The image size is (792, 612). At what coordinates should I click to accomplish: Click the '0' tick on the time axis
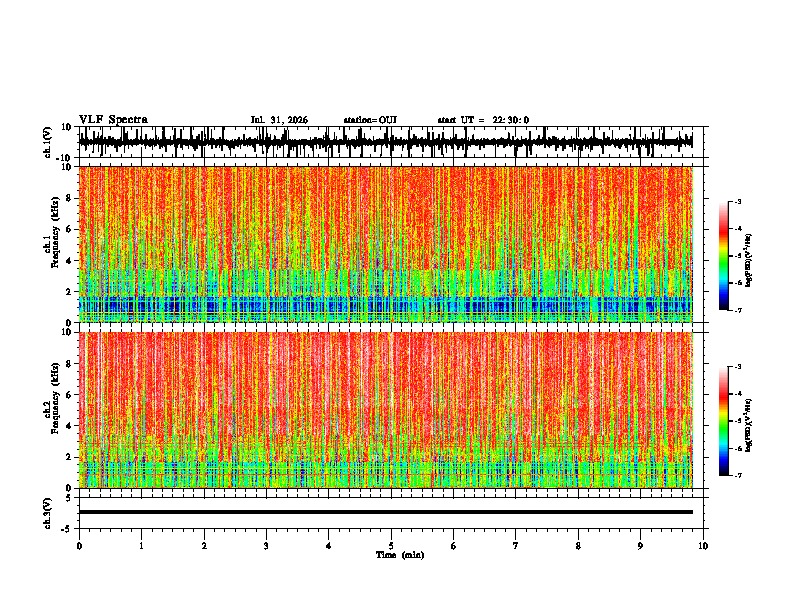coord(79,546)
